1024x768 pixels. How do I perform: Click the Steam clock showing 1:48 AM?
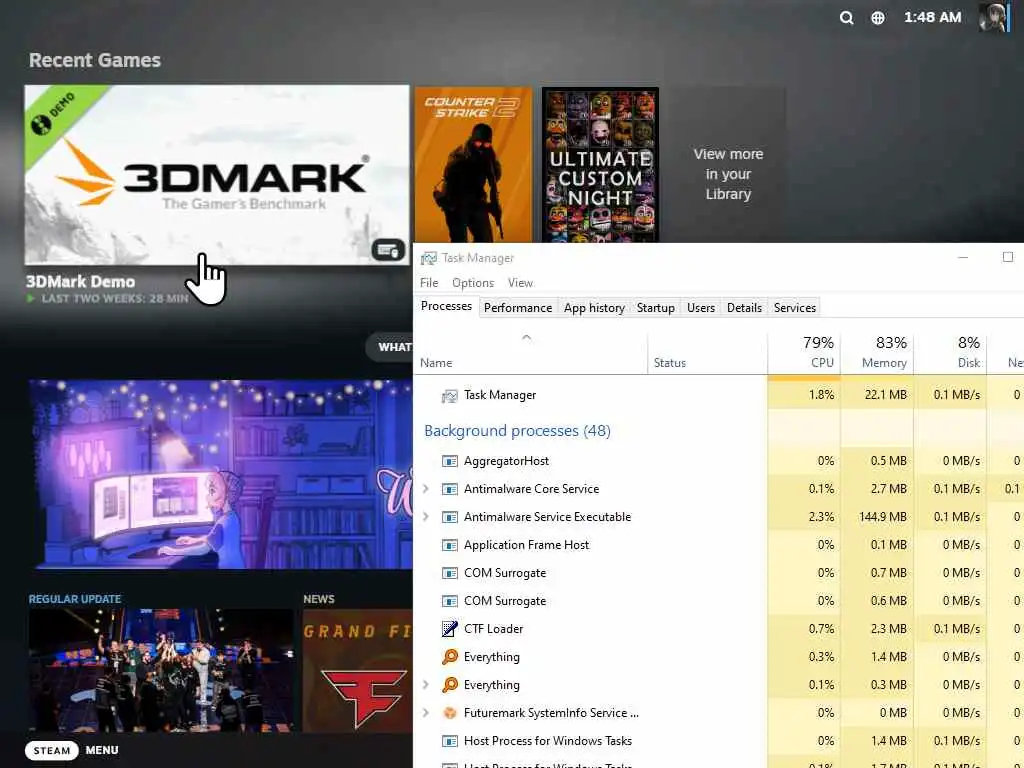click(x=932, y=18)
